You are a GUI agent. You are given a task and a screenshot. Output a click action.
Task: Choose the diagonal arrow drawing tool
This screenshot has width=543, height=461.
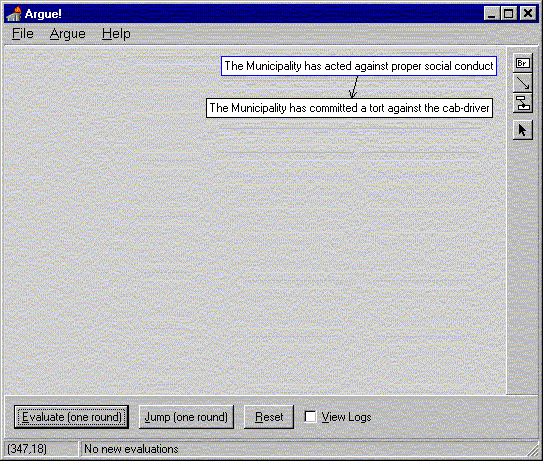[522, 83]
